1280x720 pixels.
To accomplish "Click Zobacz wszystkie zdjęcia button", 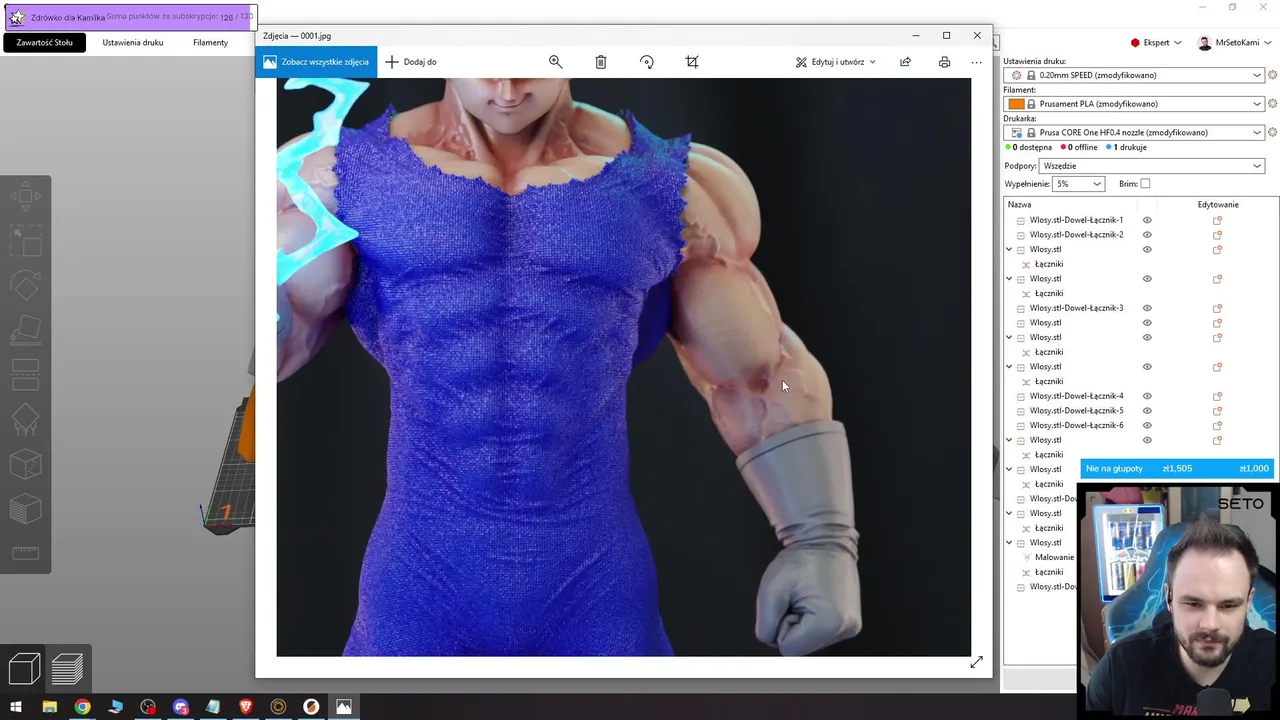I will 316,62.
